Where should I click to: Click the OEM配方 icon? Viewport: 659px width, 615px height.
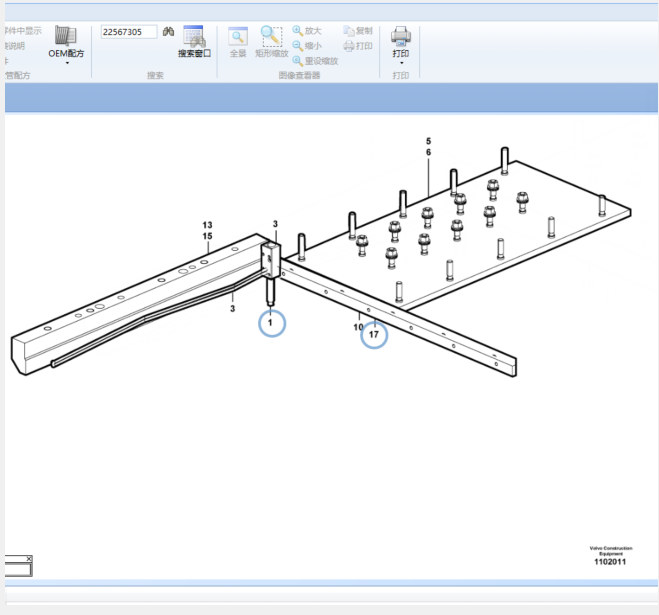[66, 36]
